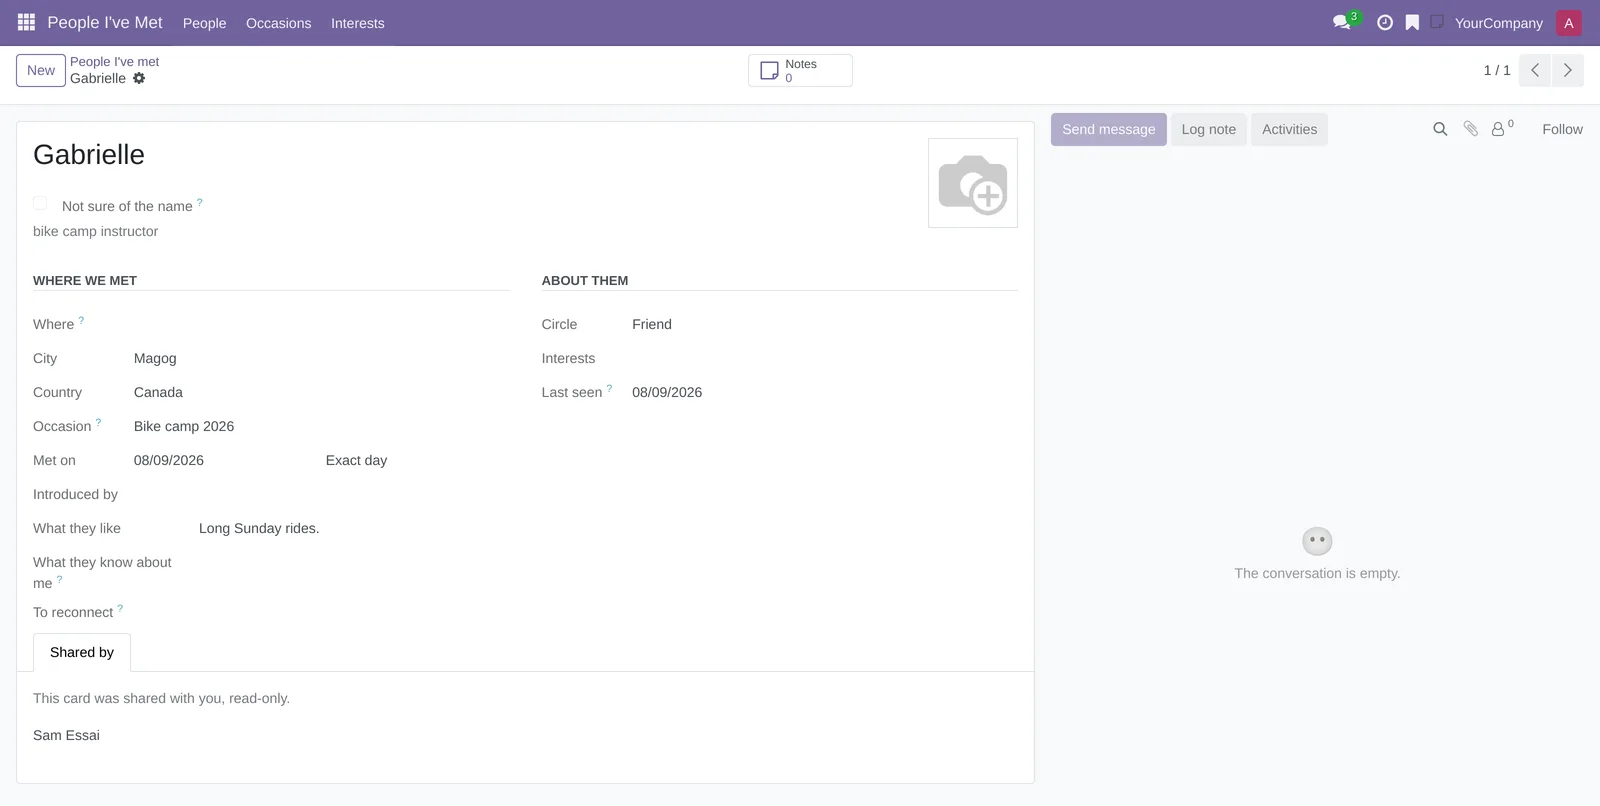Follow this record

(1562, 129)
